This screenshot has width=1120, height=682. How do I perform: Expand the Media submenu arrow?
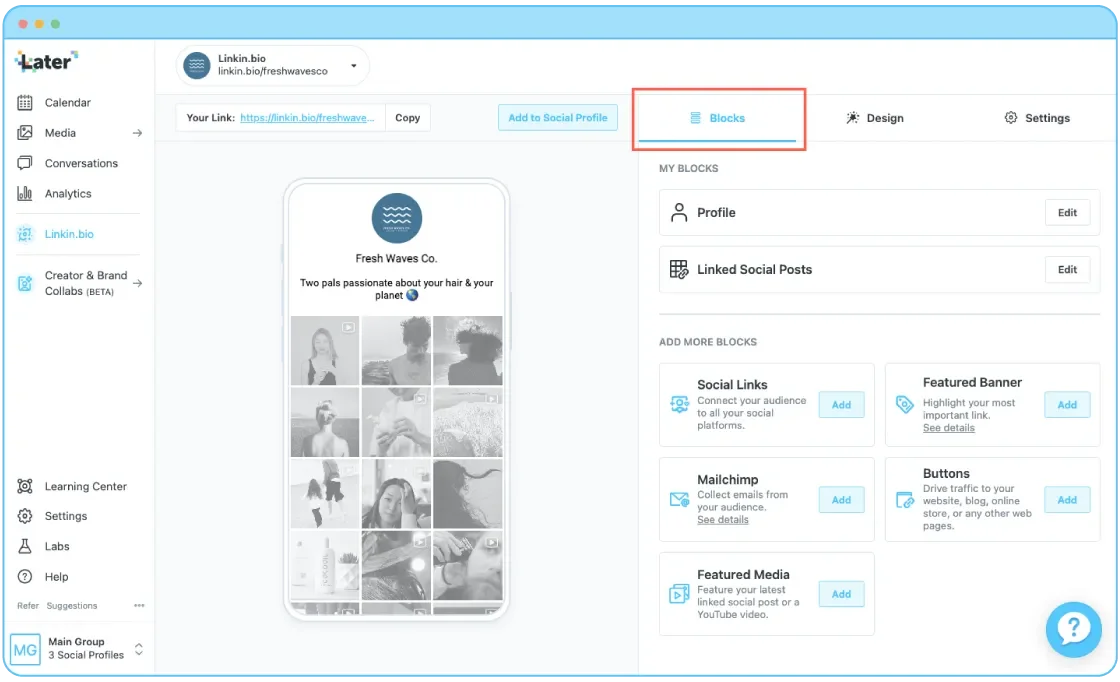pos(137,133)
